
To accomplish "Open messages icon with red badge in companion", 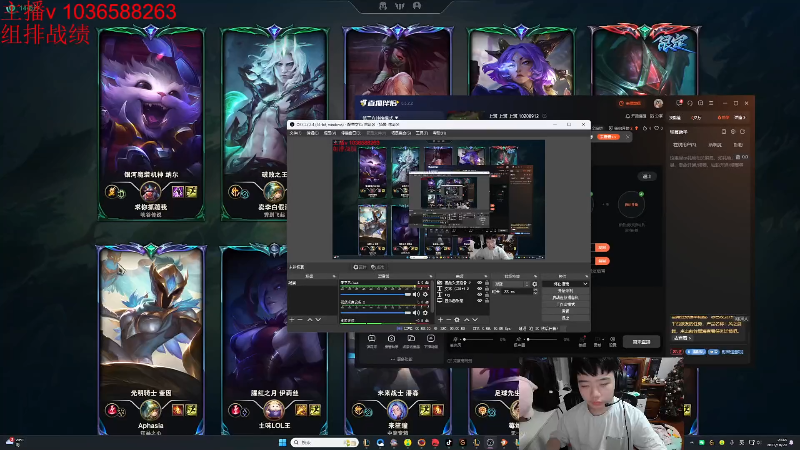I will tap(679, 103).
